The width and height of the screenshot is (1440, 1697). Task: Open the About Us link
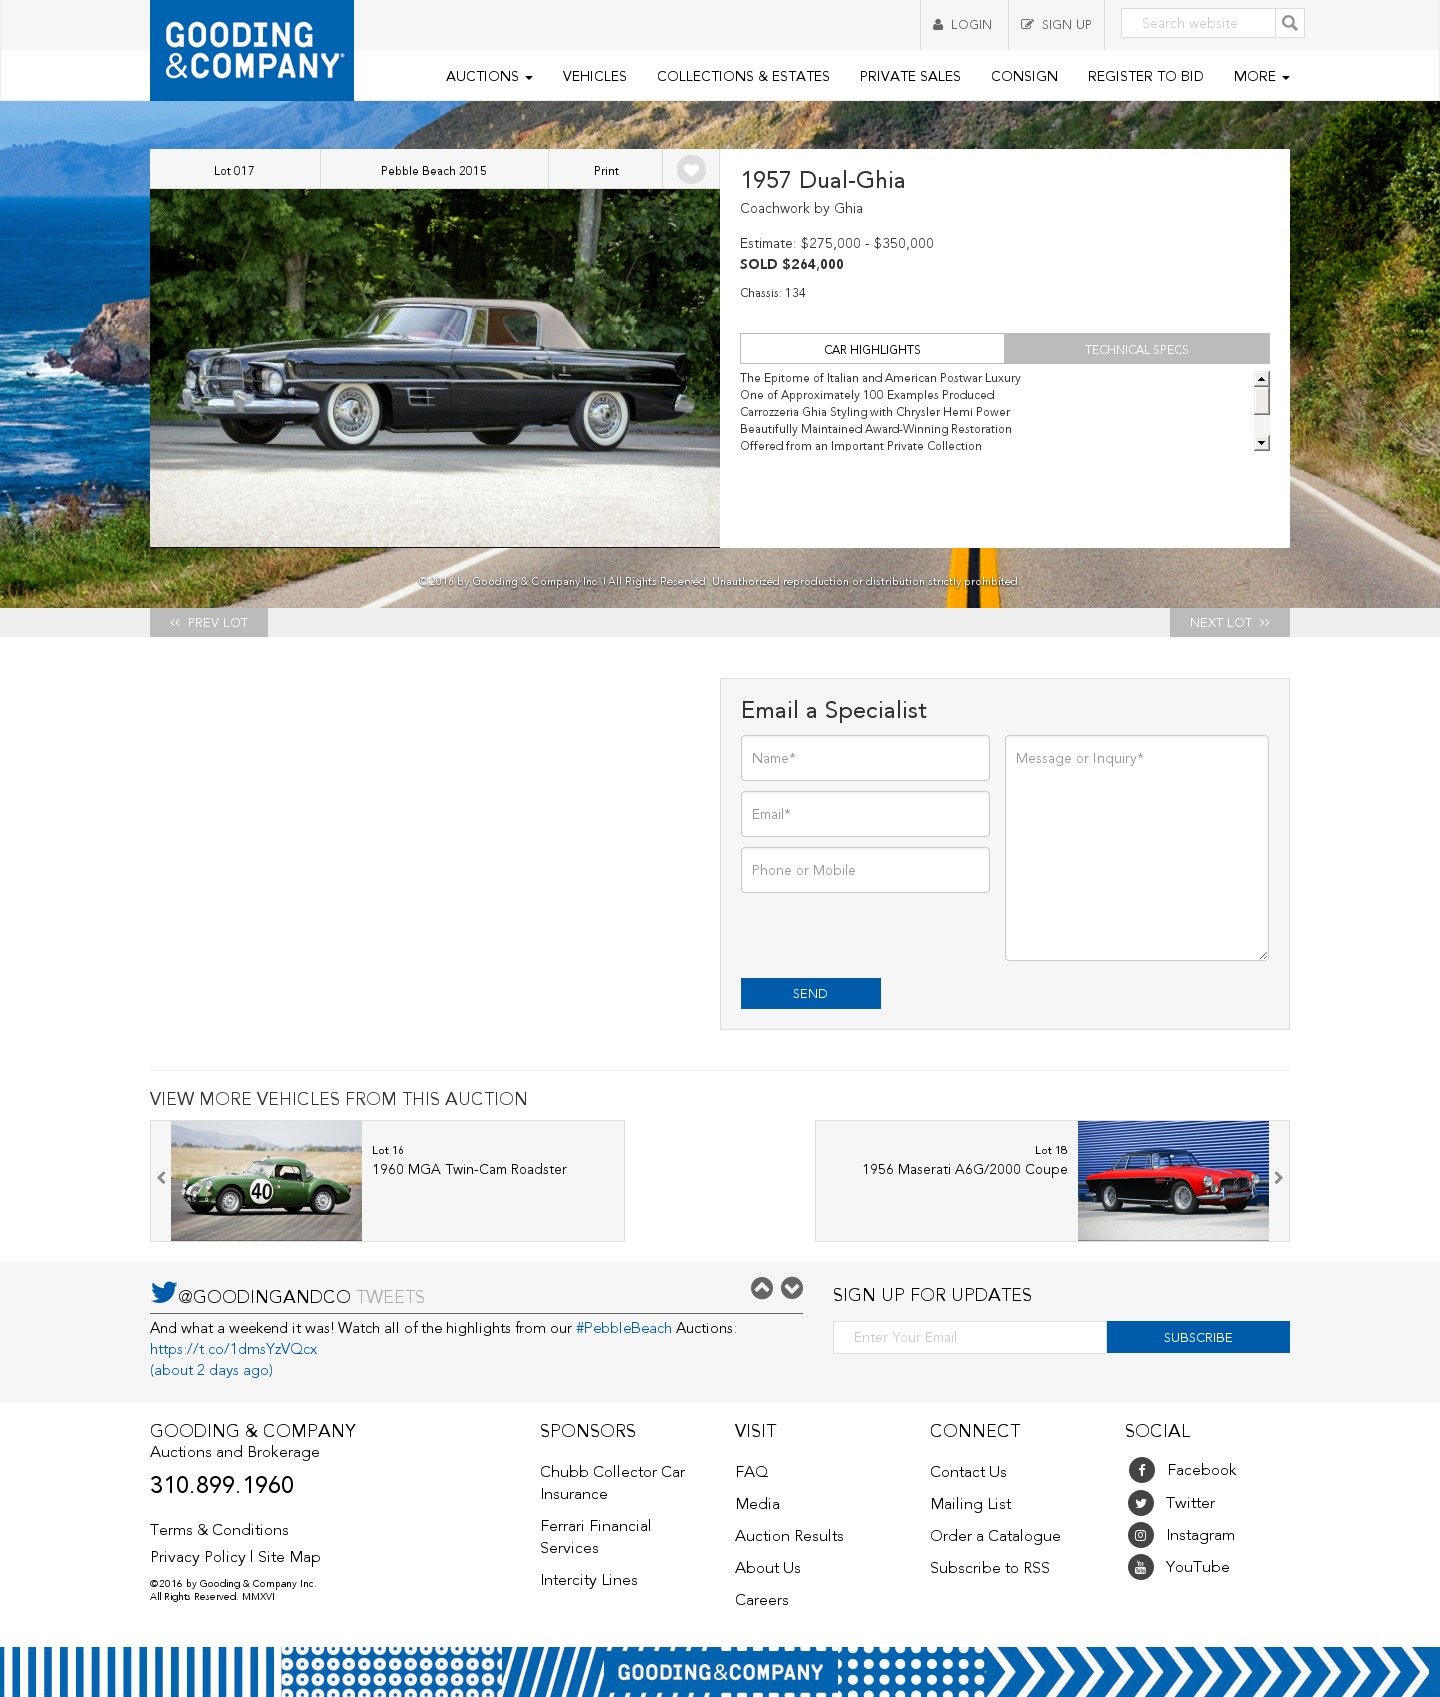click(x=768, y=1568)
